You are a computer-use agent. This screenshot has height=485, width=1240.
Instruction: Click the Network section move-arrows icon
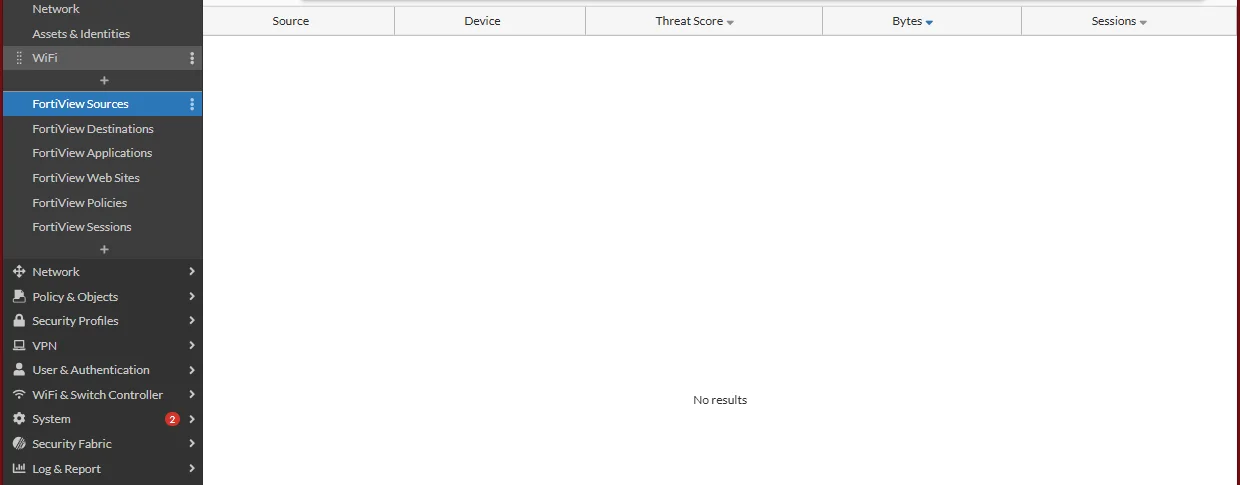click(x=18, y=272)
